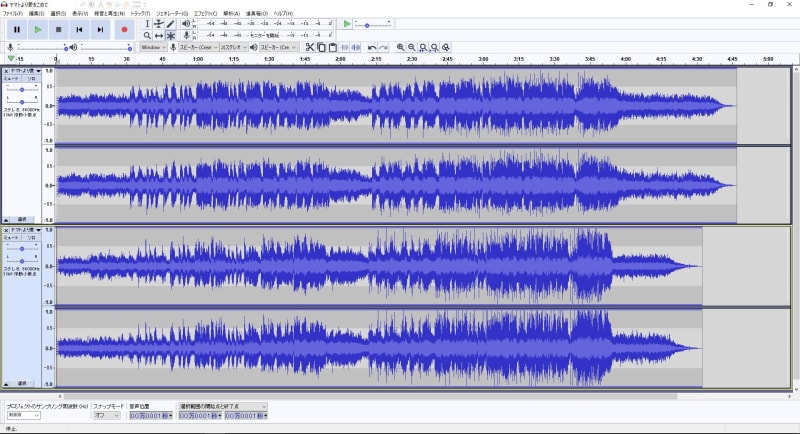
Task: Collapse the second track using arrow
Action: (x=6, y=383)
